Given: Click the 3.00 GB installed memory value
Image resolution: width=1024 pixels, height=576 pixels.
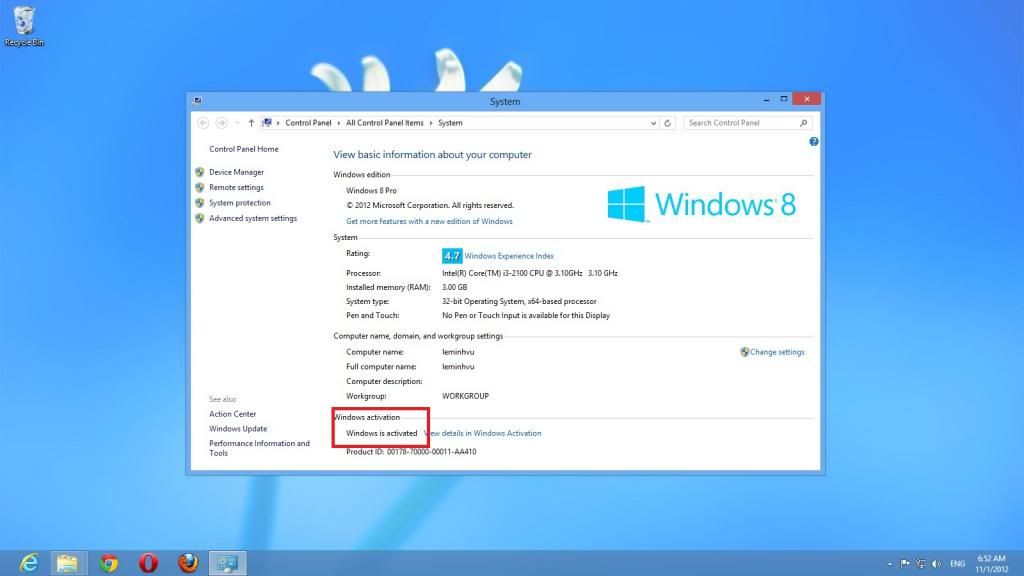Looking at the screenshot, I should coord(455,287).
